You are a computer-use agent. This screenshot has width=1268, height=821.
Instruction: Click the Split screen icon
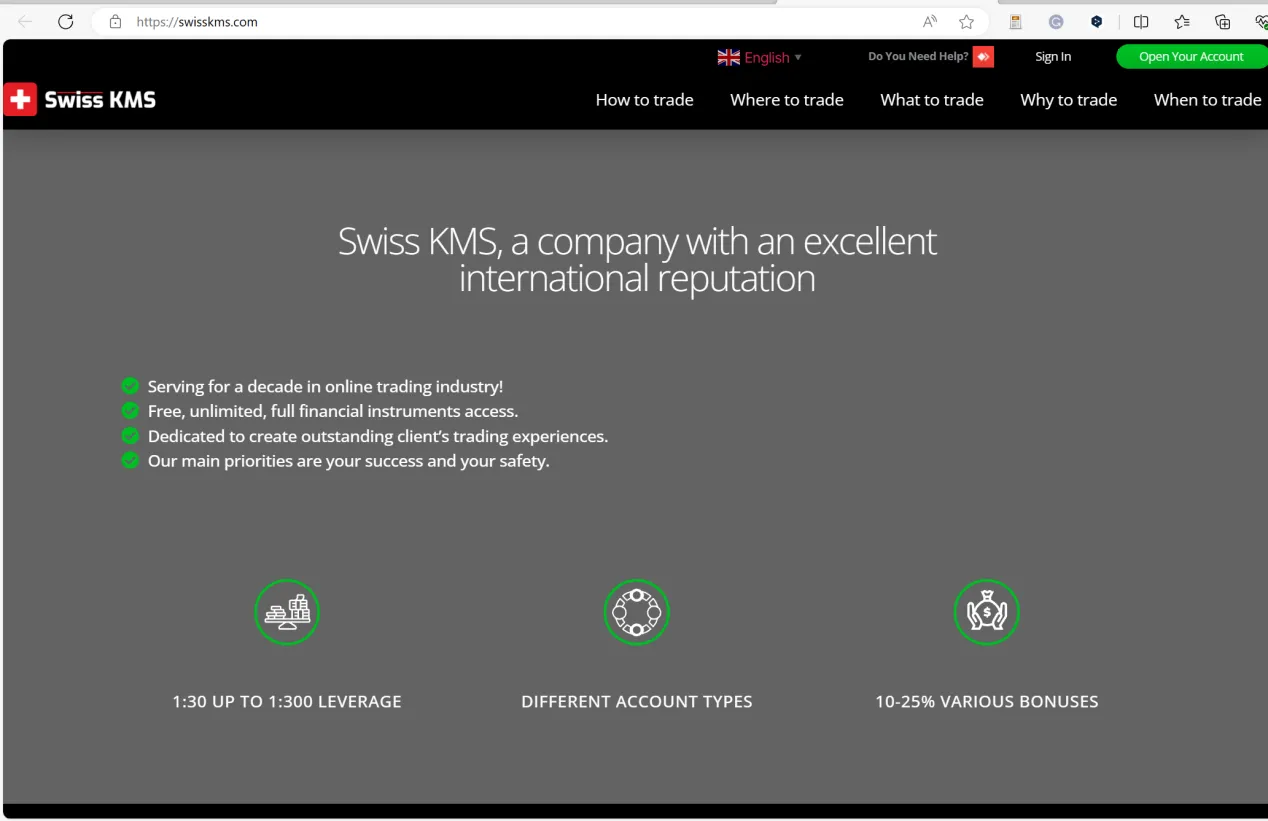(x=1141, y=22)
